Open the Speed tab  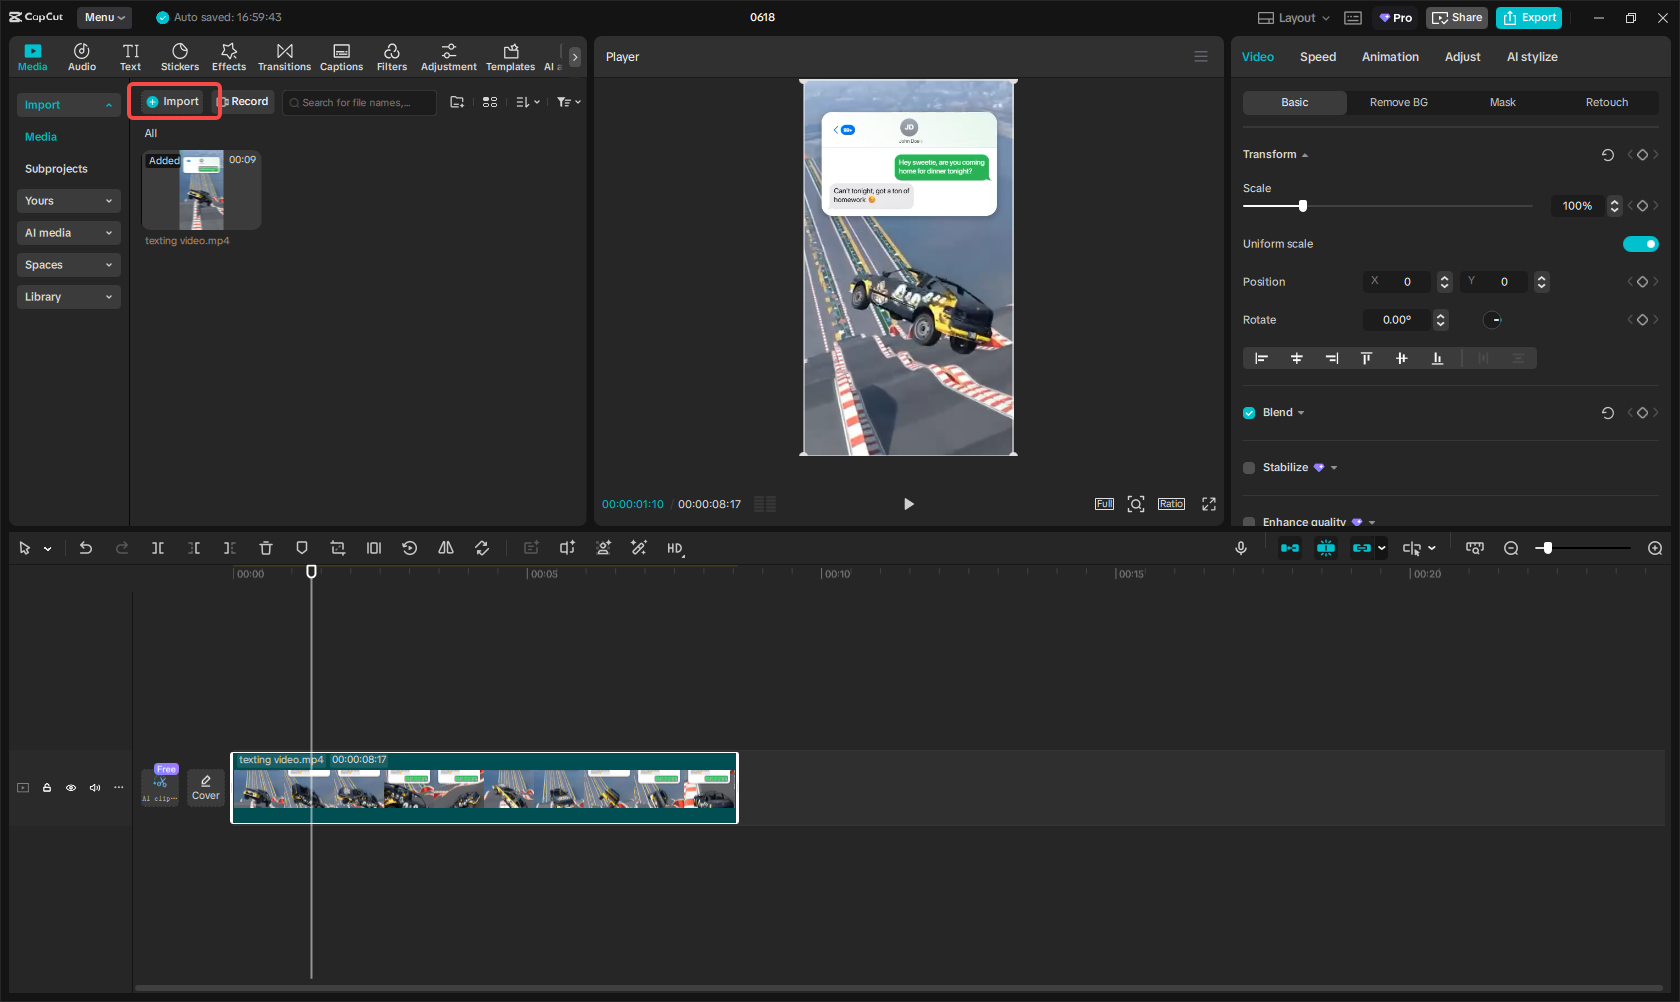1317,57
